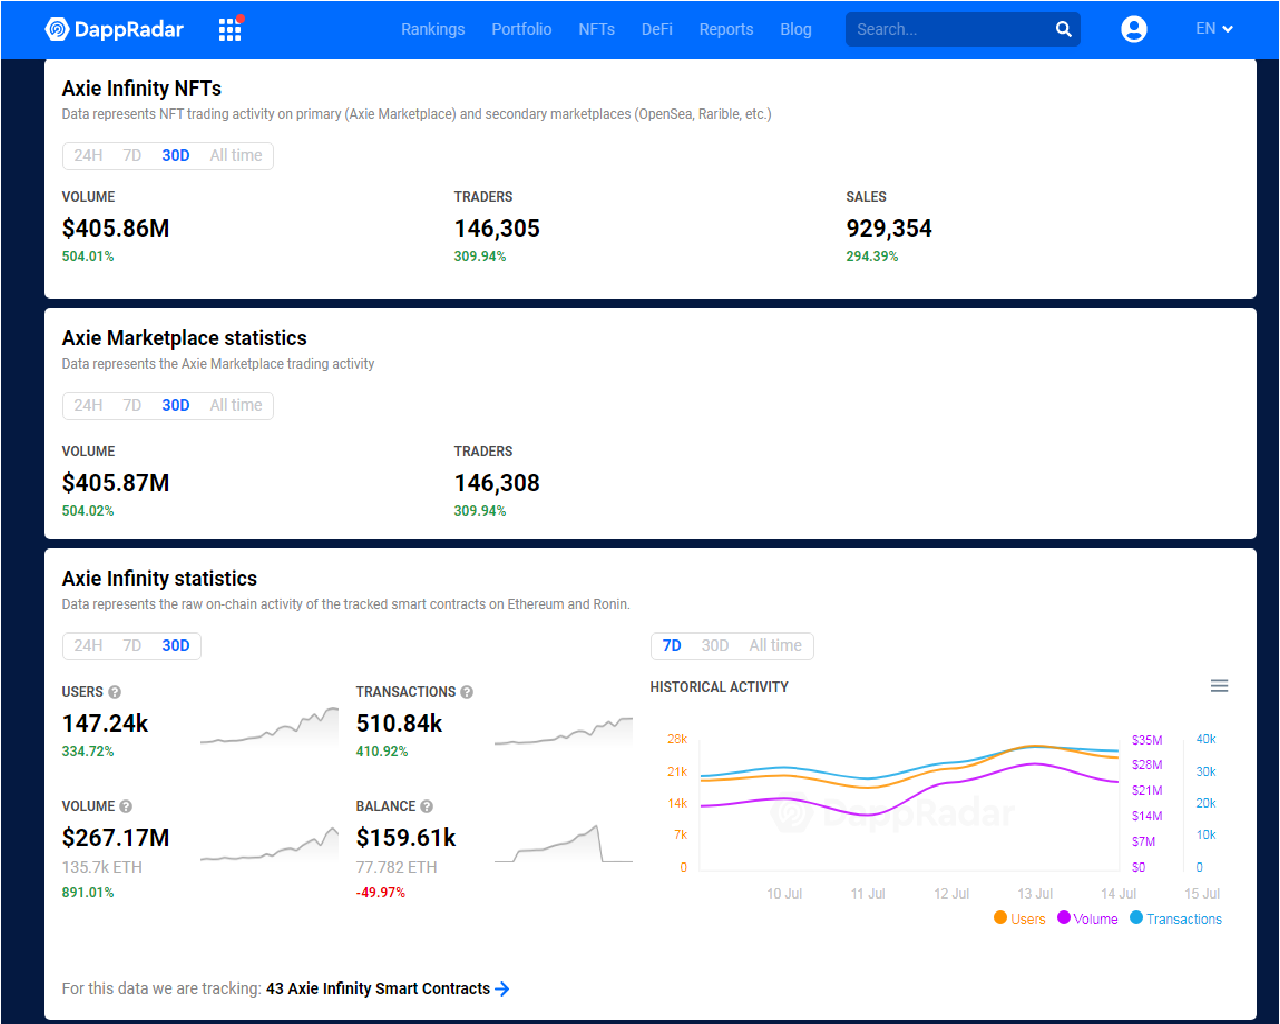Click the TRANSACTIONS help question icon
1280x1024 pixels.
click(x=467, y=692)
